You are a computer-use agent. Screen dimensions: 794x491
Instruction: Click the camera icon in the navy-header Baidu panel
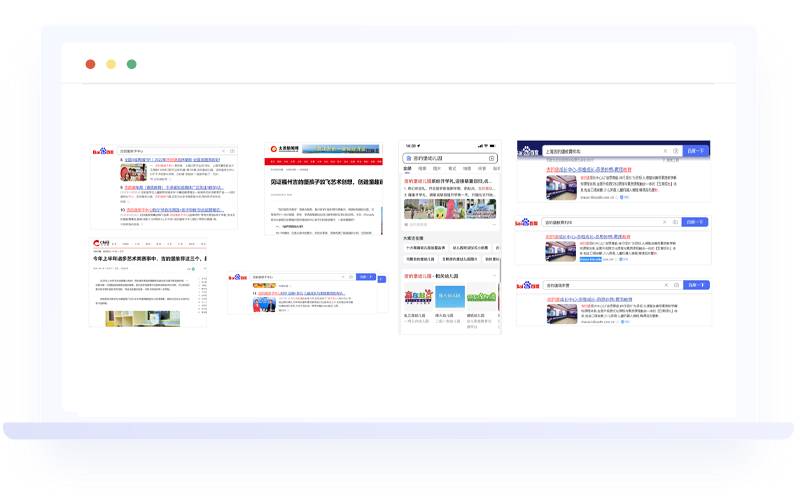coord(676,151)
